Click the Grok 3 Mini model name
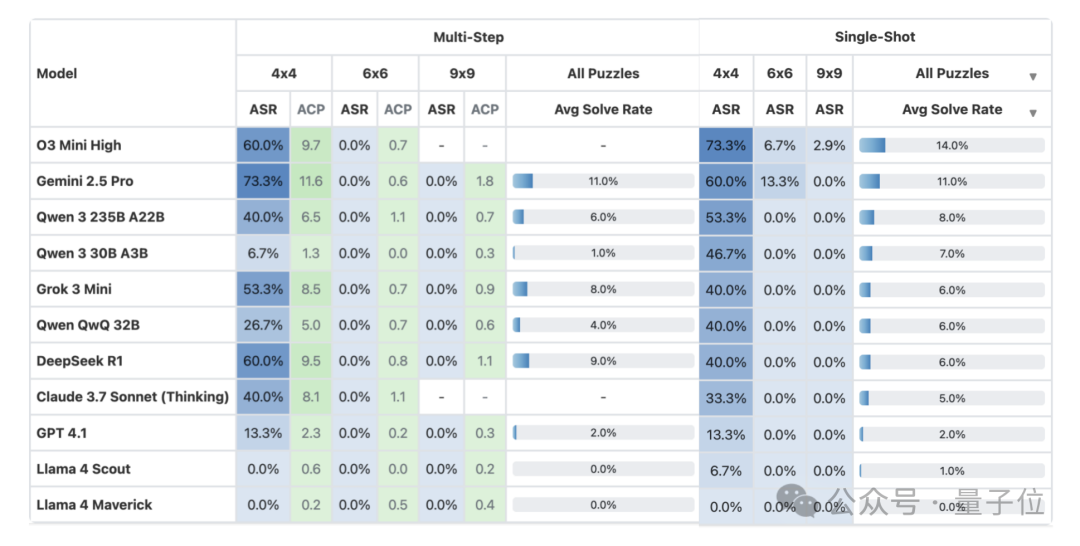 (x=75, y=289)
